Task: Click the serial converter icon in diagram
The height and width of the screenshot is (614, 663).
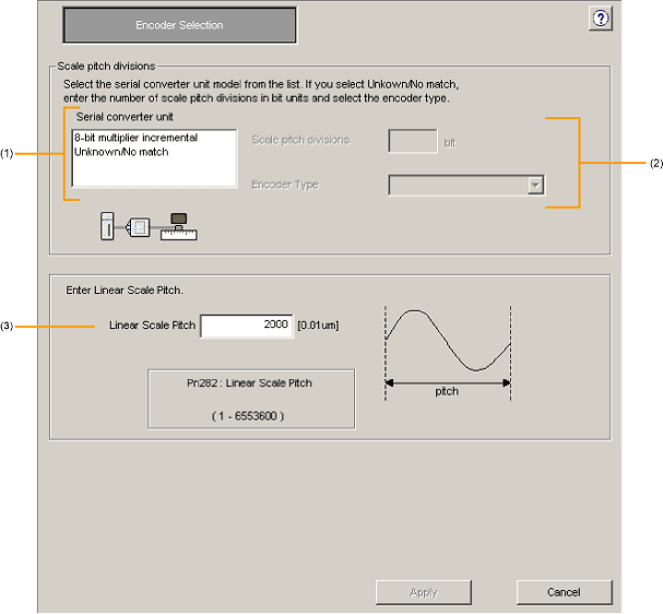Action: [x=140, y=227]
